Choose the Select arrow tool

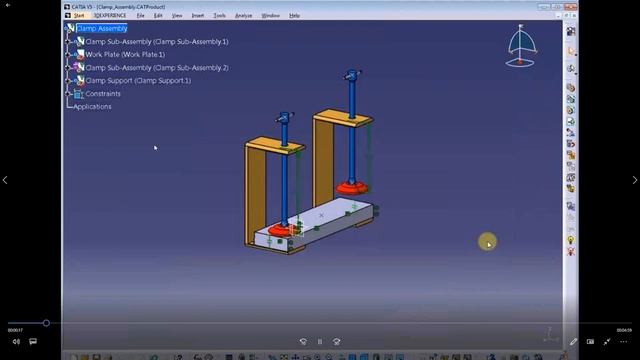[x=570, y=51]
